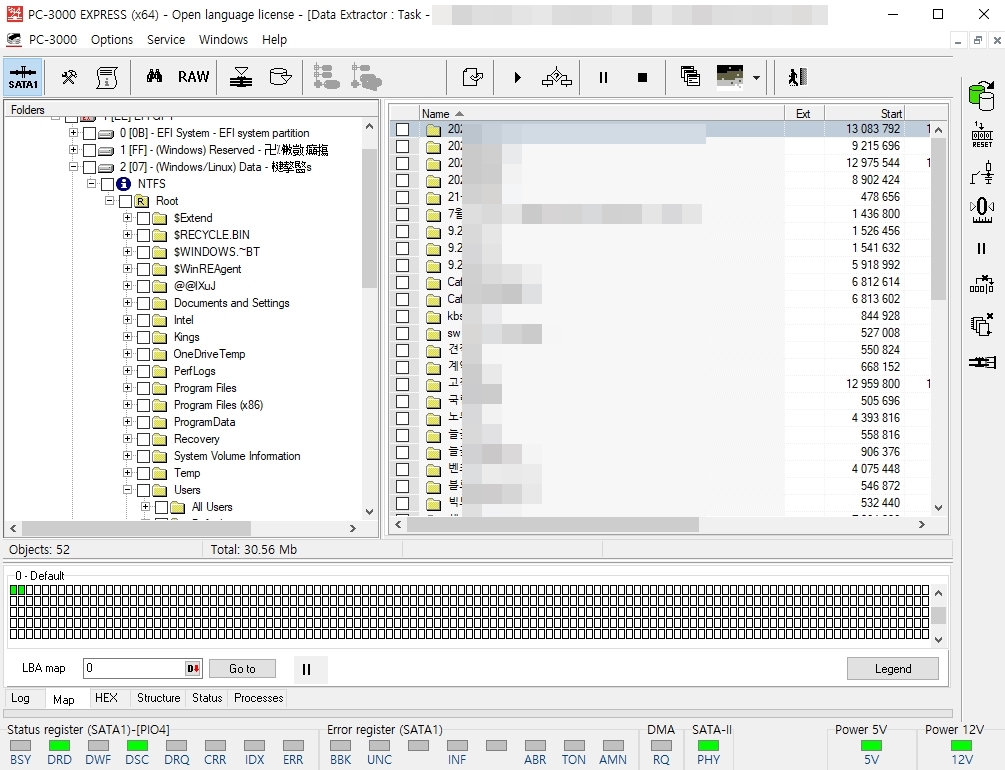Click the RAW recovery toolbar button

[x=194, y=77]
